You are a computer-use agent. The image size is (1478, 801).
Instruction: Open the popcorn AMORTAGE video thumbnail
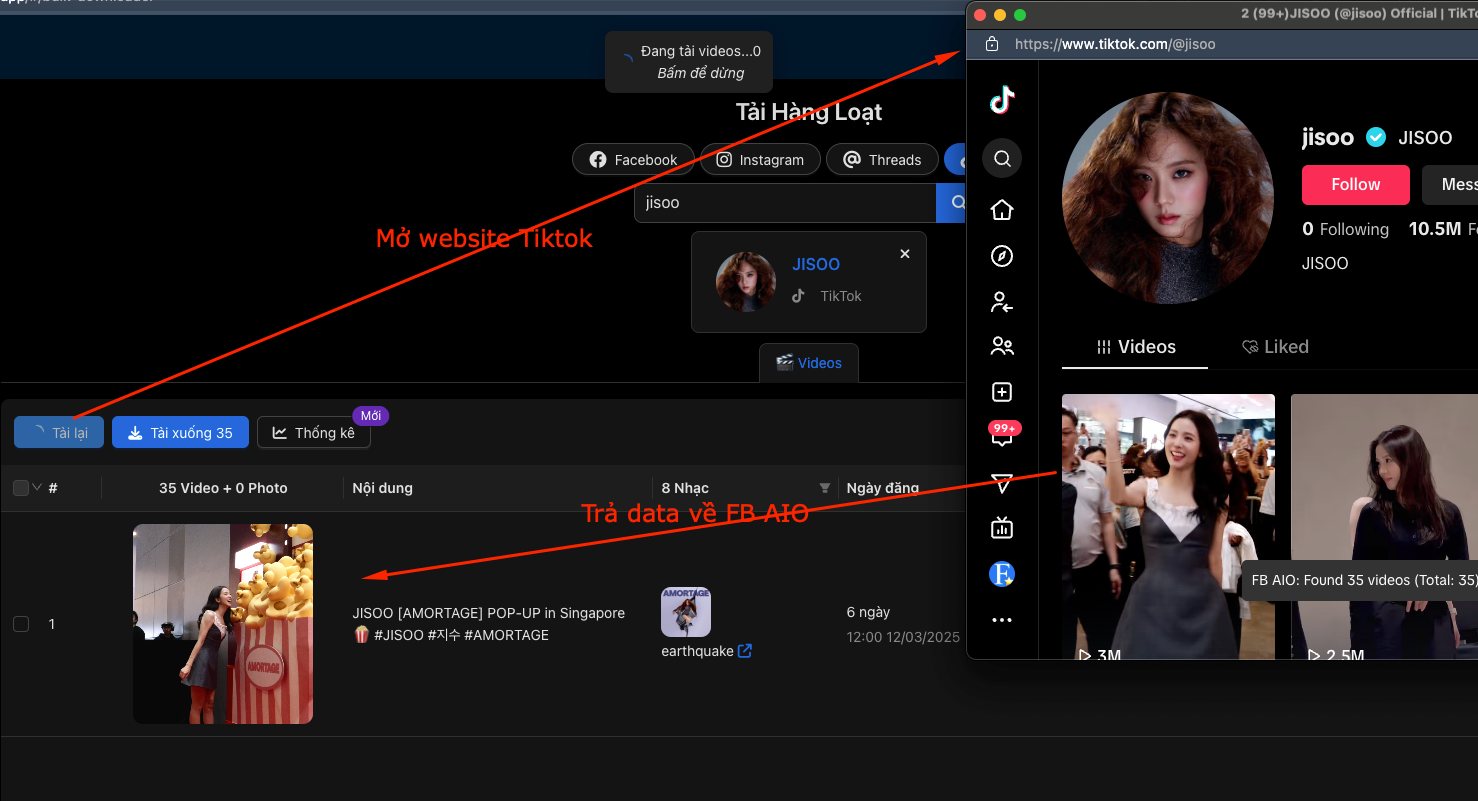point(223,624)
